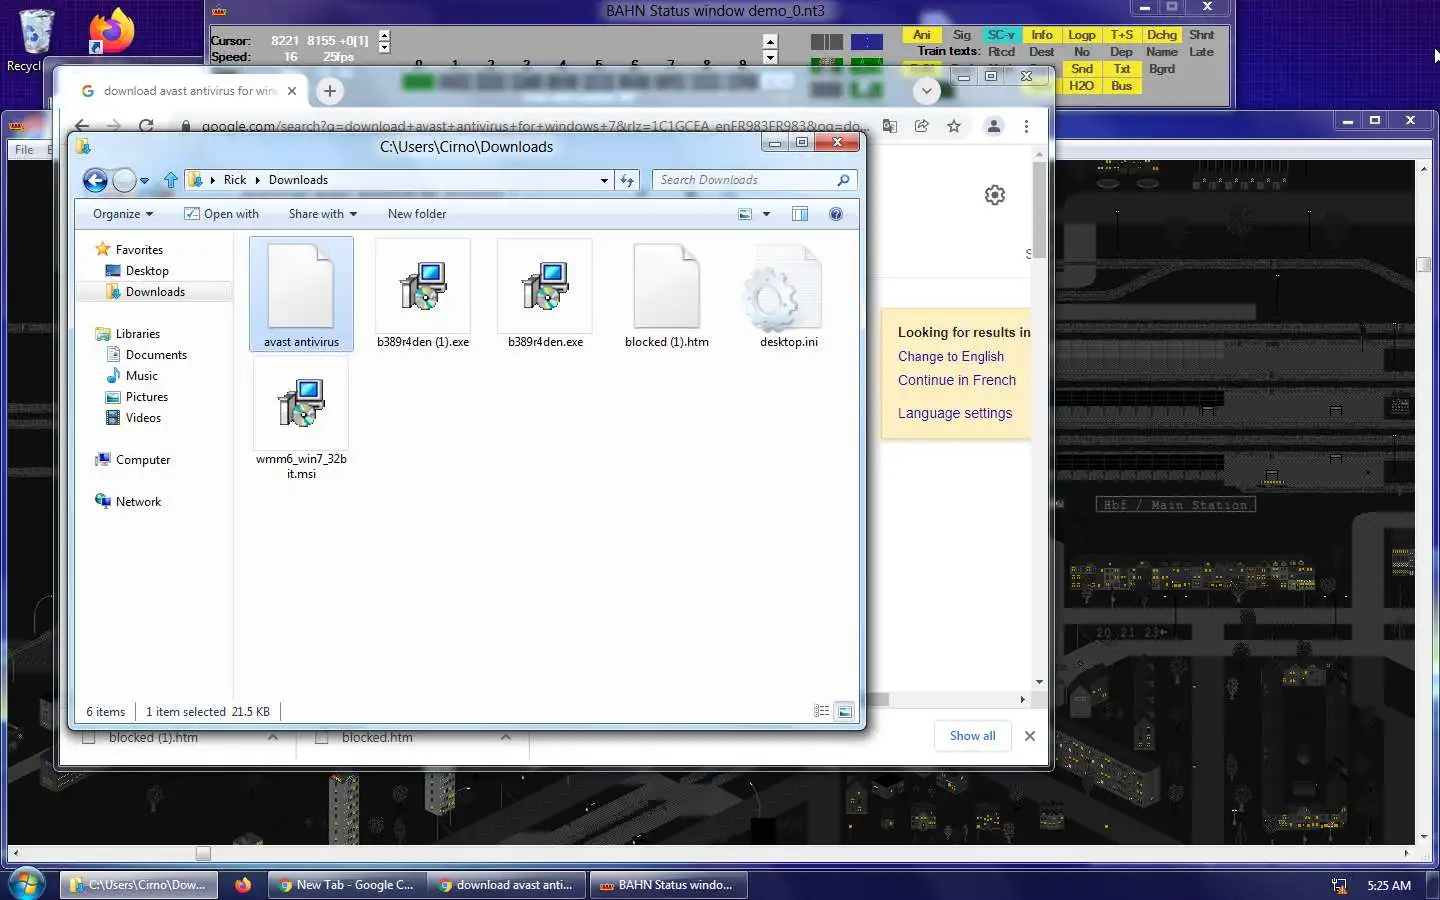Switch to details view icon in status bar
This screenshot has height=900, width=1440.
coord(821,711)
